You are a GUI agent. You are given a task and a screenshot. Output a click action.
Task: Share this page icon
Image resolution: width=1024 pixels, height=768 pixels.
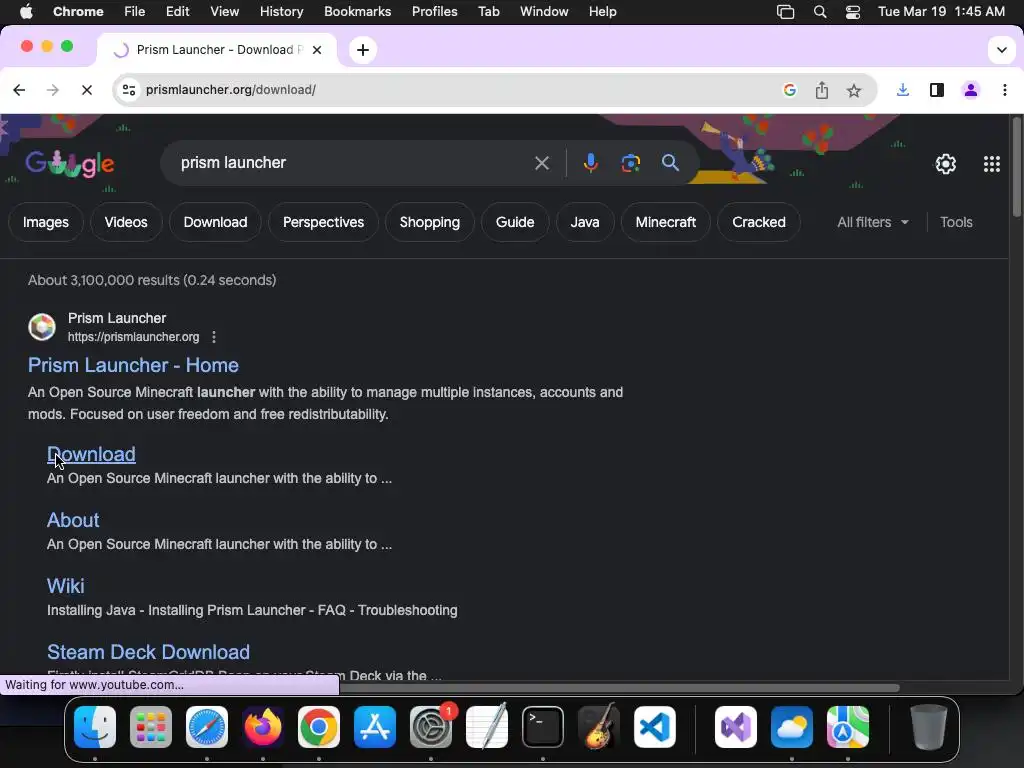point(822,90)
